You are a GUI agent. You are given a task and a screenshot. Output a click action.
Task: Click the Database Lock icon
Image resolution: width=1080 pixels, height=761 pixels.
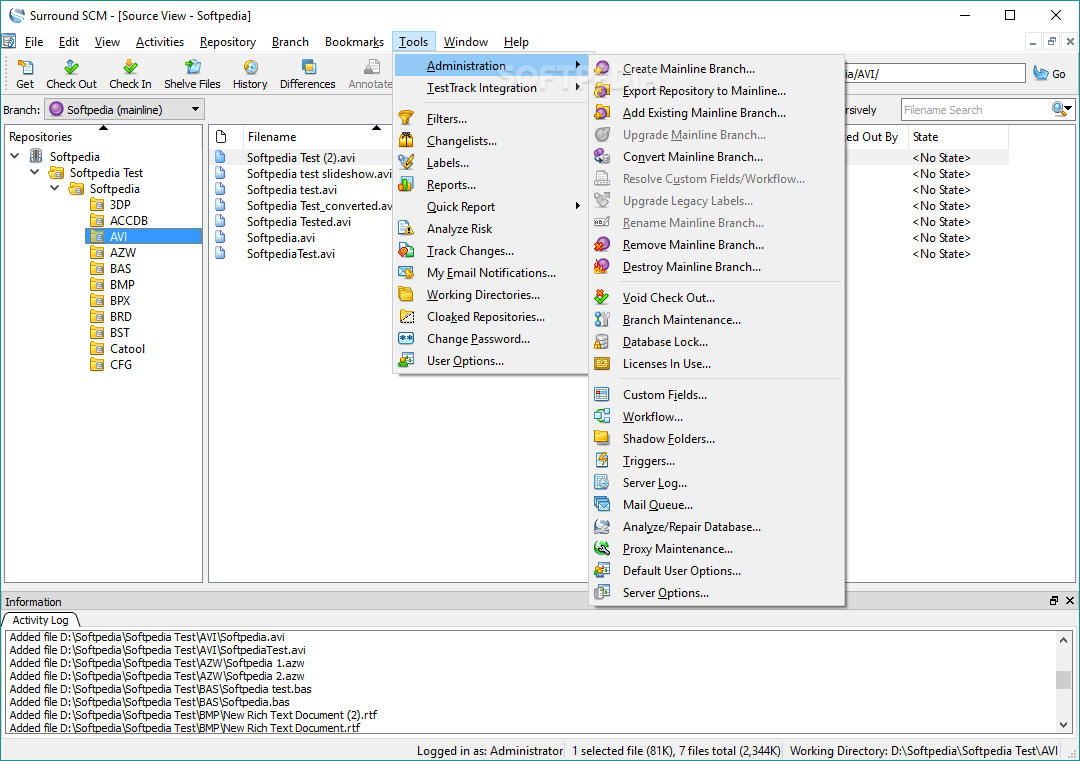[x=602, y=342]
